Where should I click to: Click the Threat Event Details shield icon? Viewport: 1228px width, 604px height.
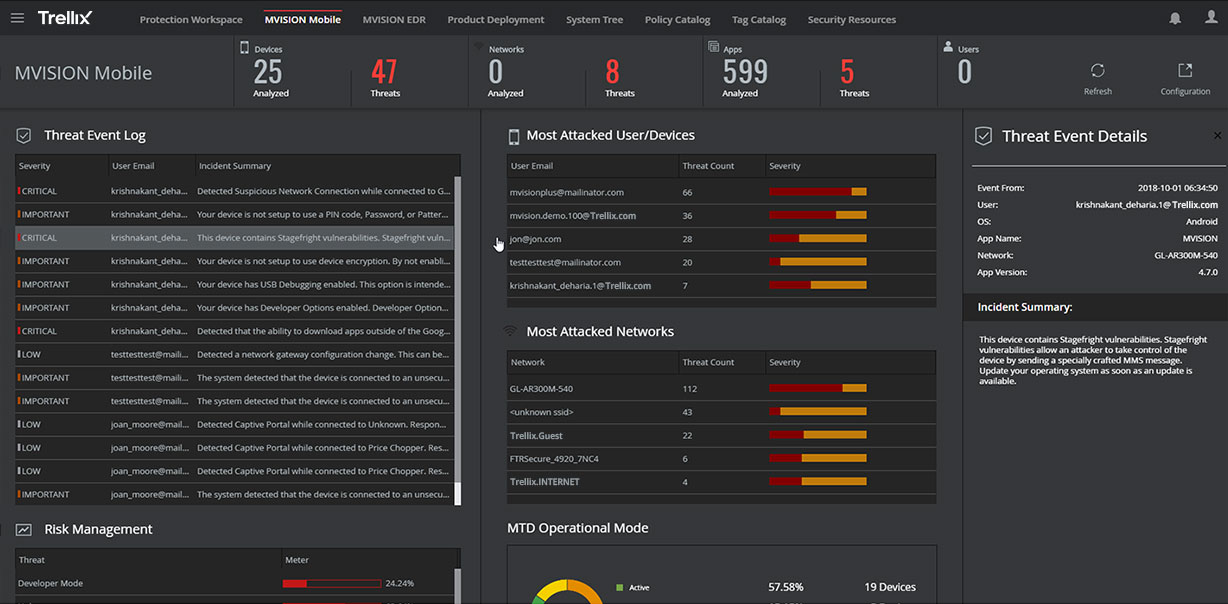tap(984, 136)
